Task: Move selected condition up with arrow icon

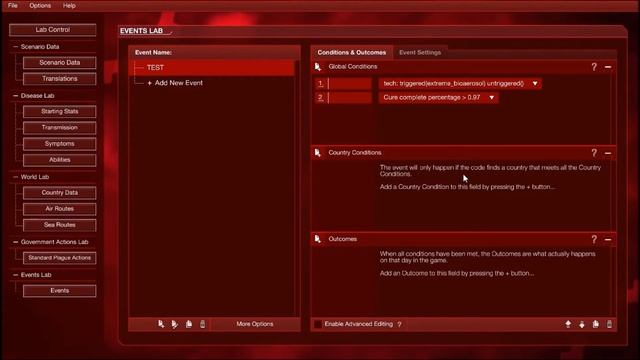Action: click(x=568, y=324)
